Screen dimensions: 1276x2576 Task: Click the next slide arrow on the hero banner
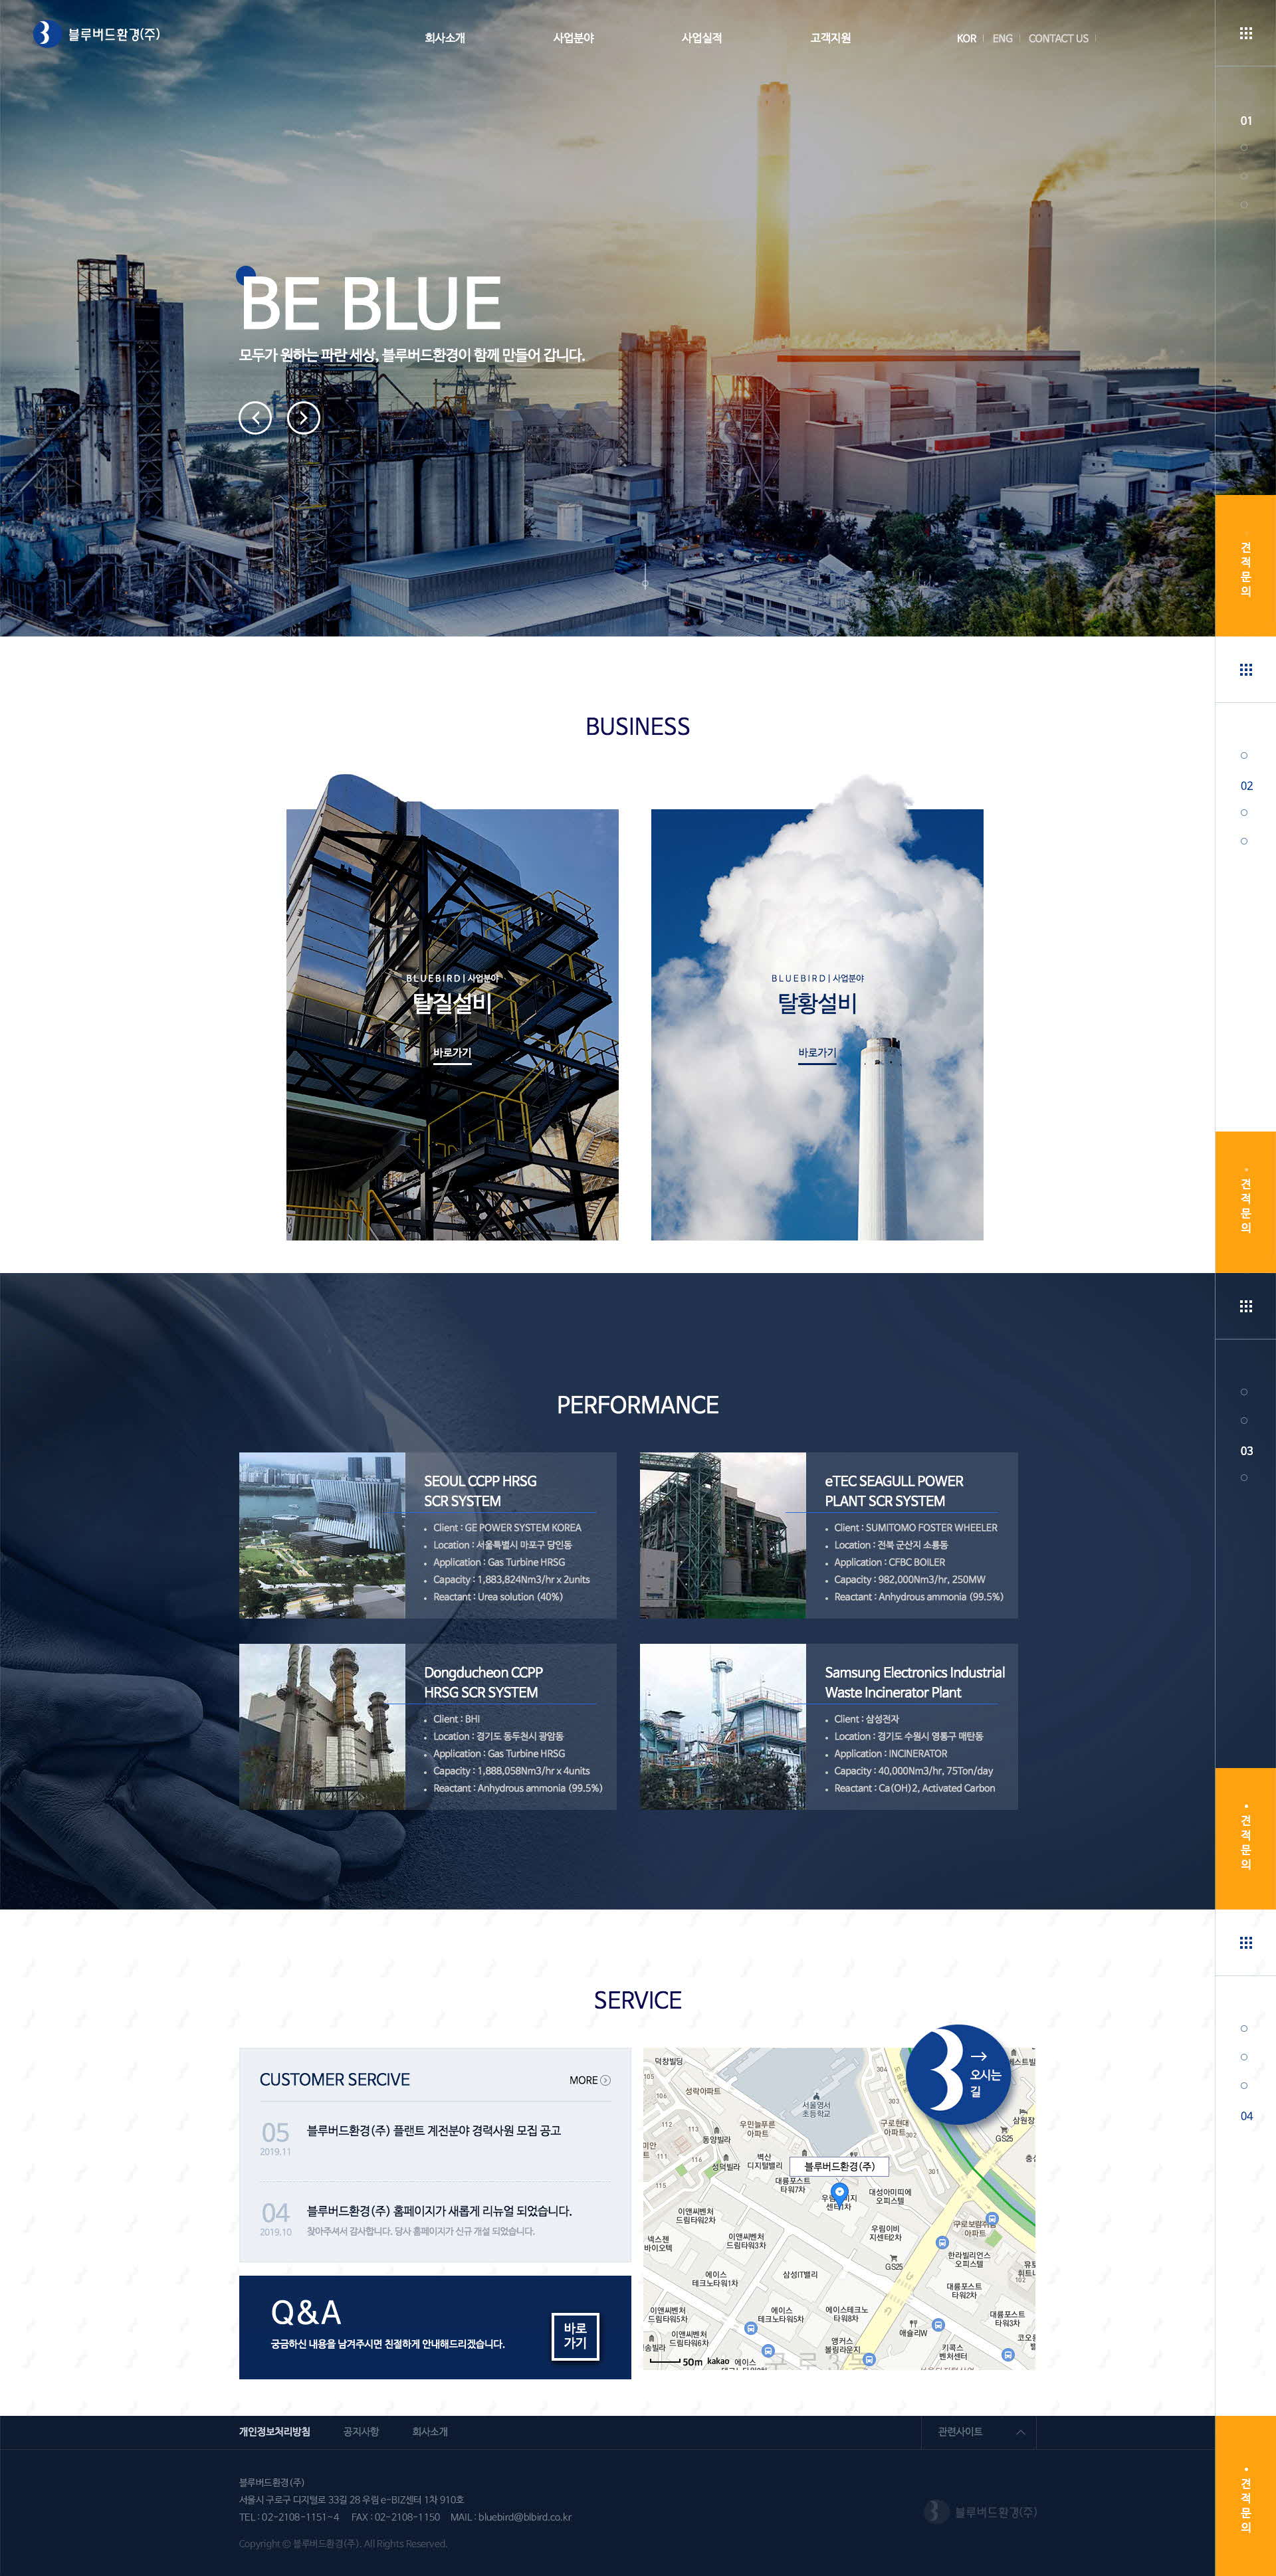pyautogui.click(x=303, y=417)
